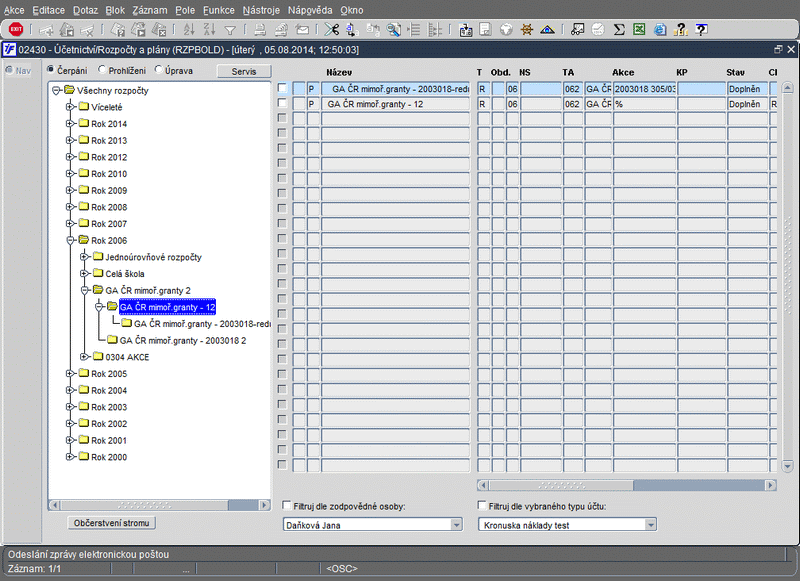Click the help question mark icon

click(681, 30)
